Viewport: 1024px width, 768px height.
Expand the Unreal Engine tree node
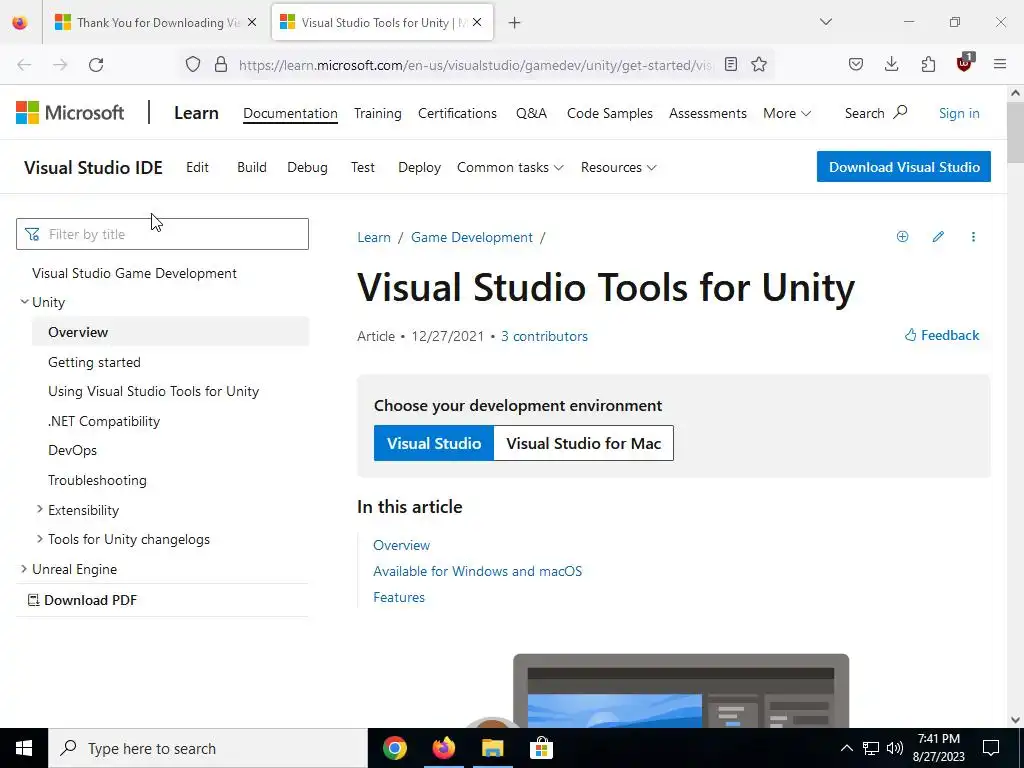click(24, 569)
